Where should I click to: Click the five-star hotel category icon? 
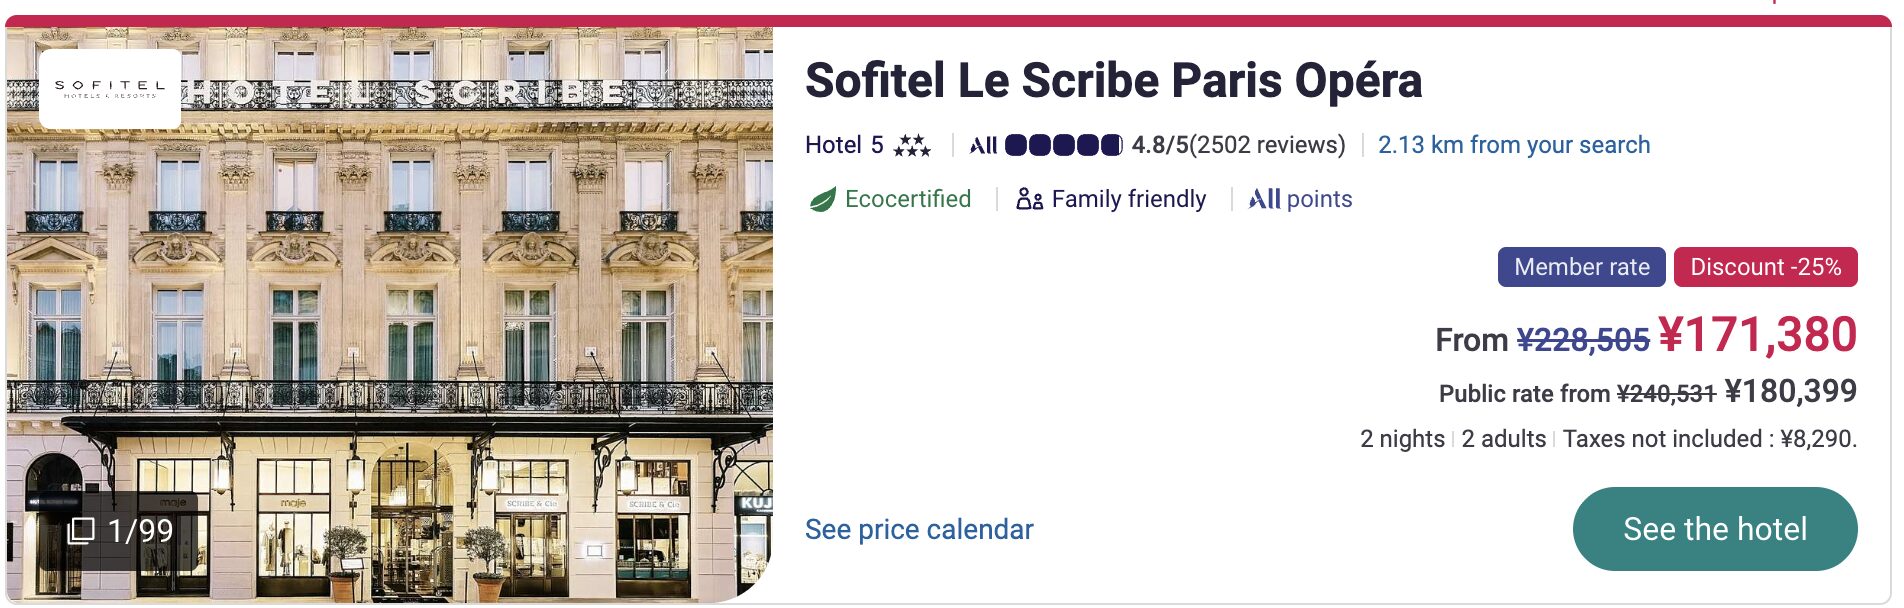[911, 146]
